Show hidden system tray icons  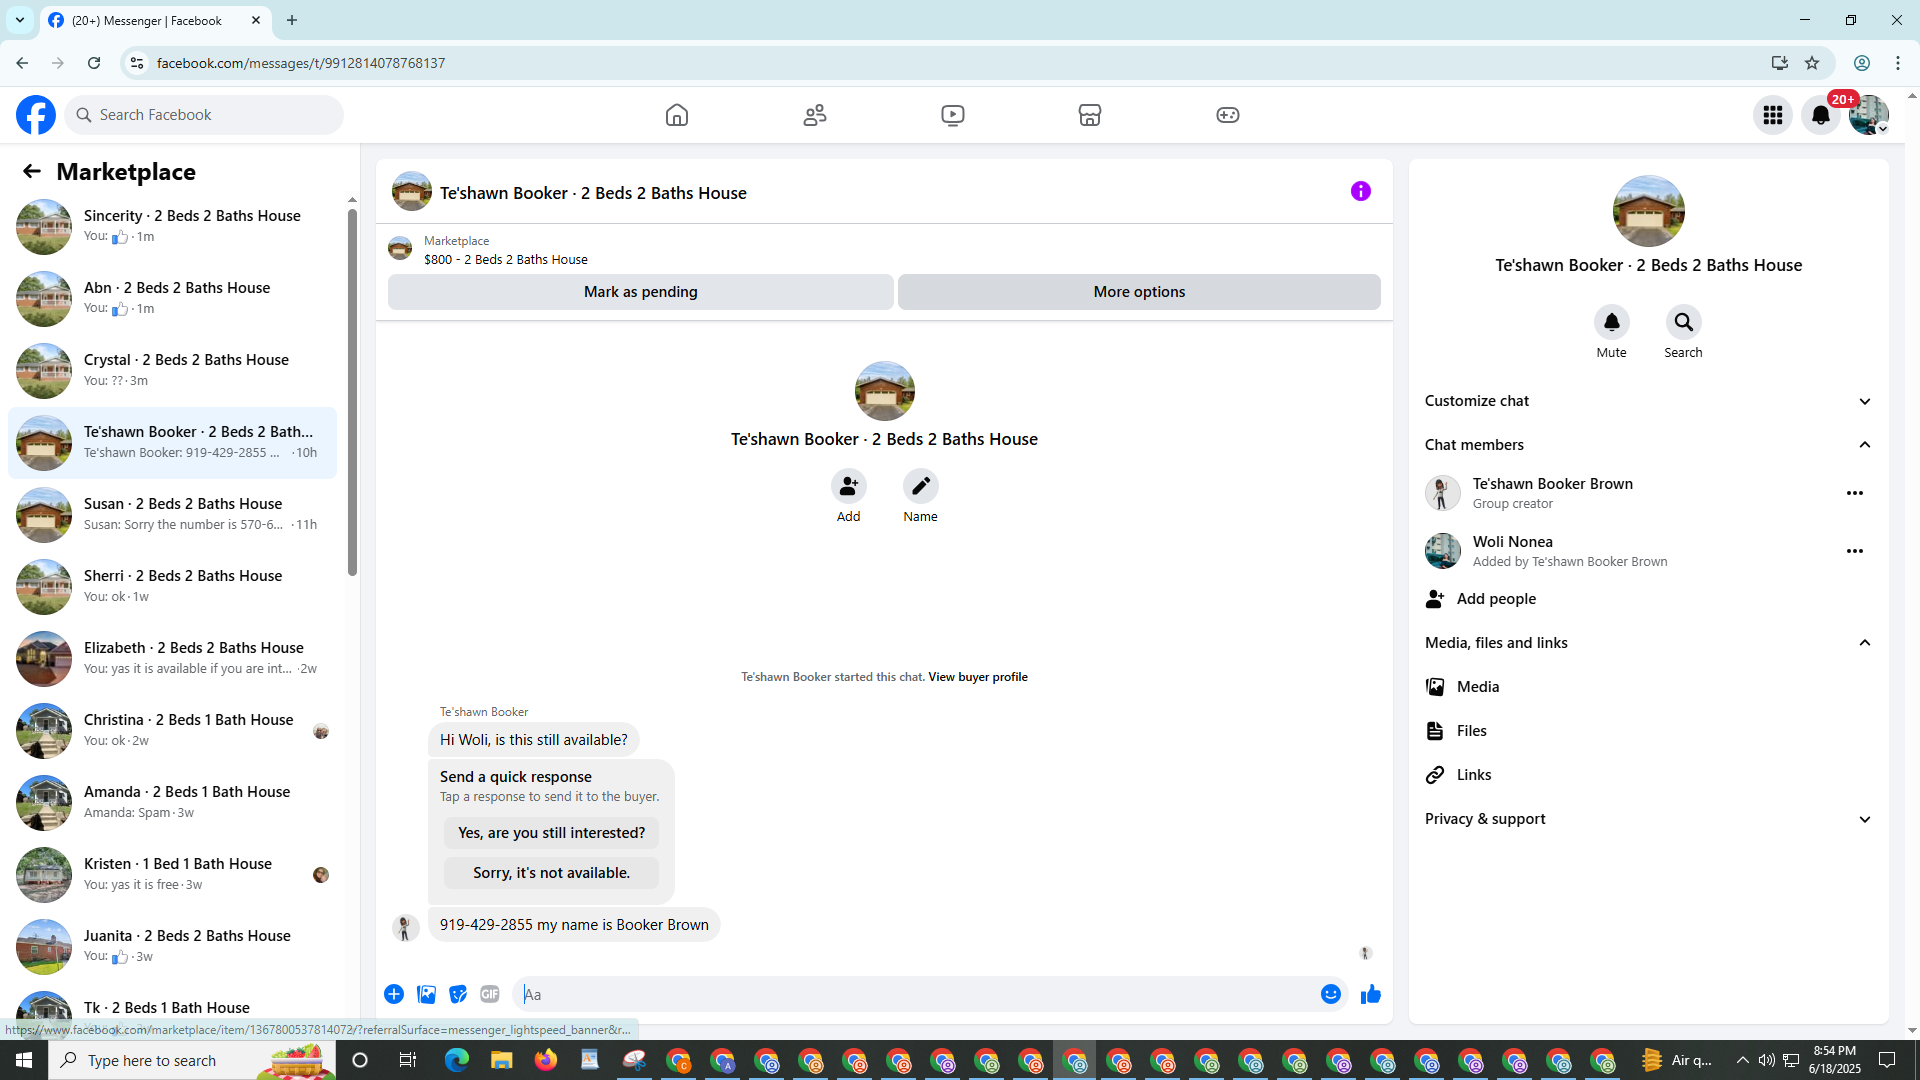pos(1743,1060)
